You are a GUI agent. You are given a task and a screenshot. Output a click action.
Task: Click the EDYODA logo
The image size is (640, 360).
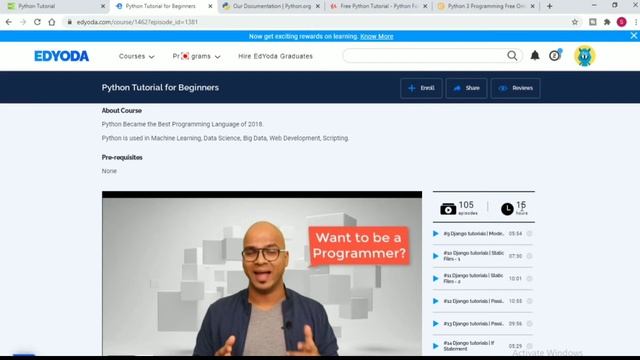62,56
